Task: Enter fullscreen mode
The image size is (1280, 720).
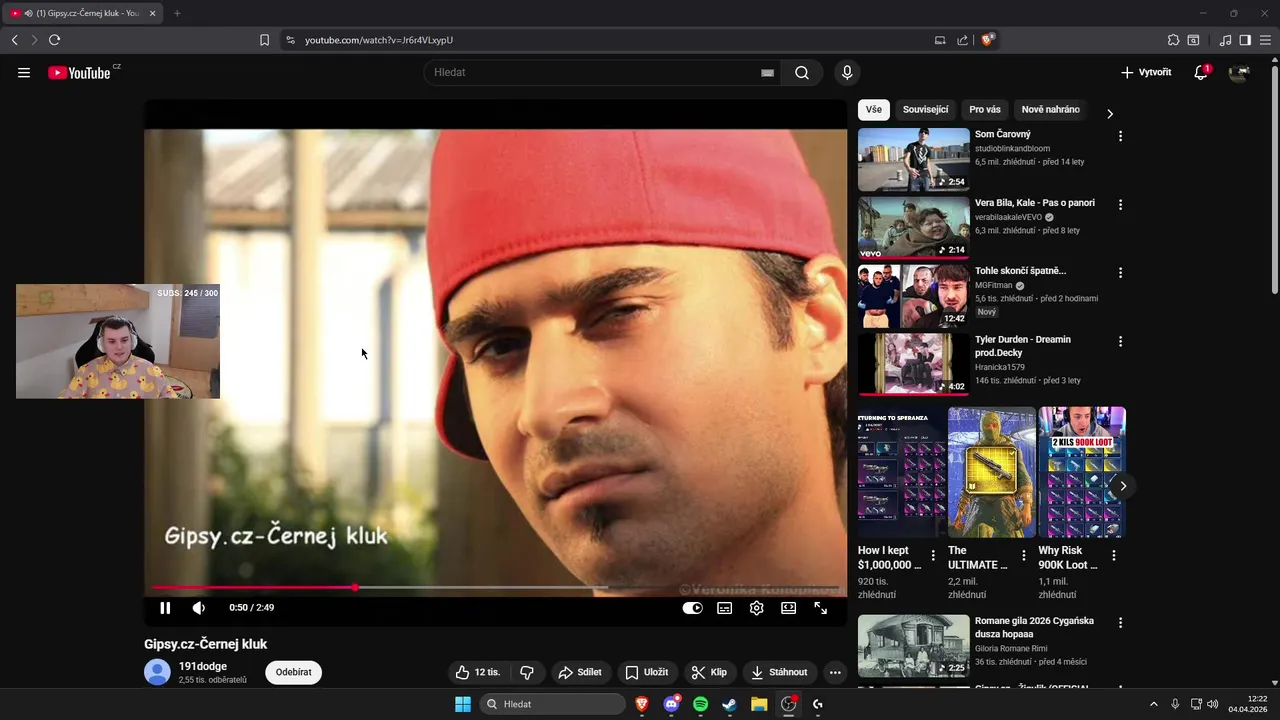Action: pos(820,607)
